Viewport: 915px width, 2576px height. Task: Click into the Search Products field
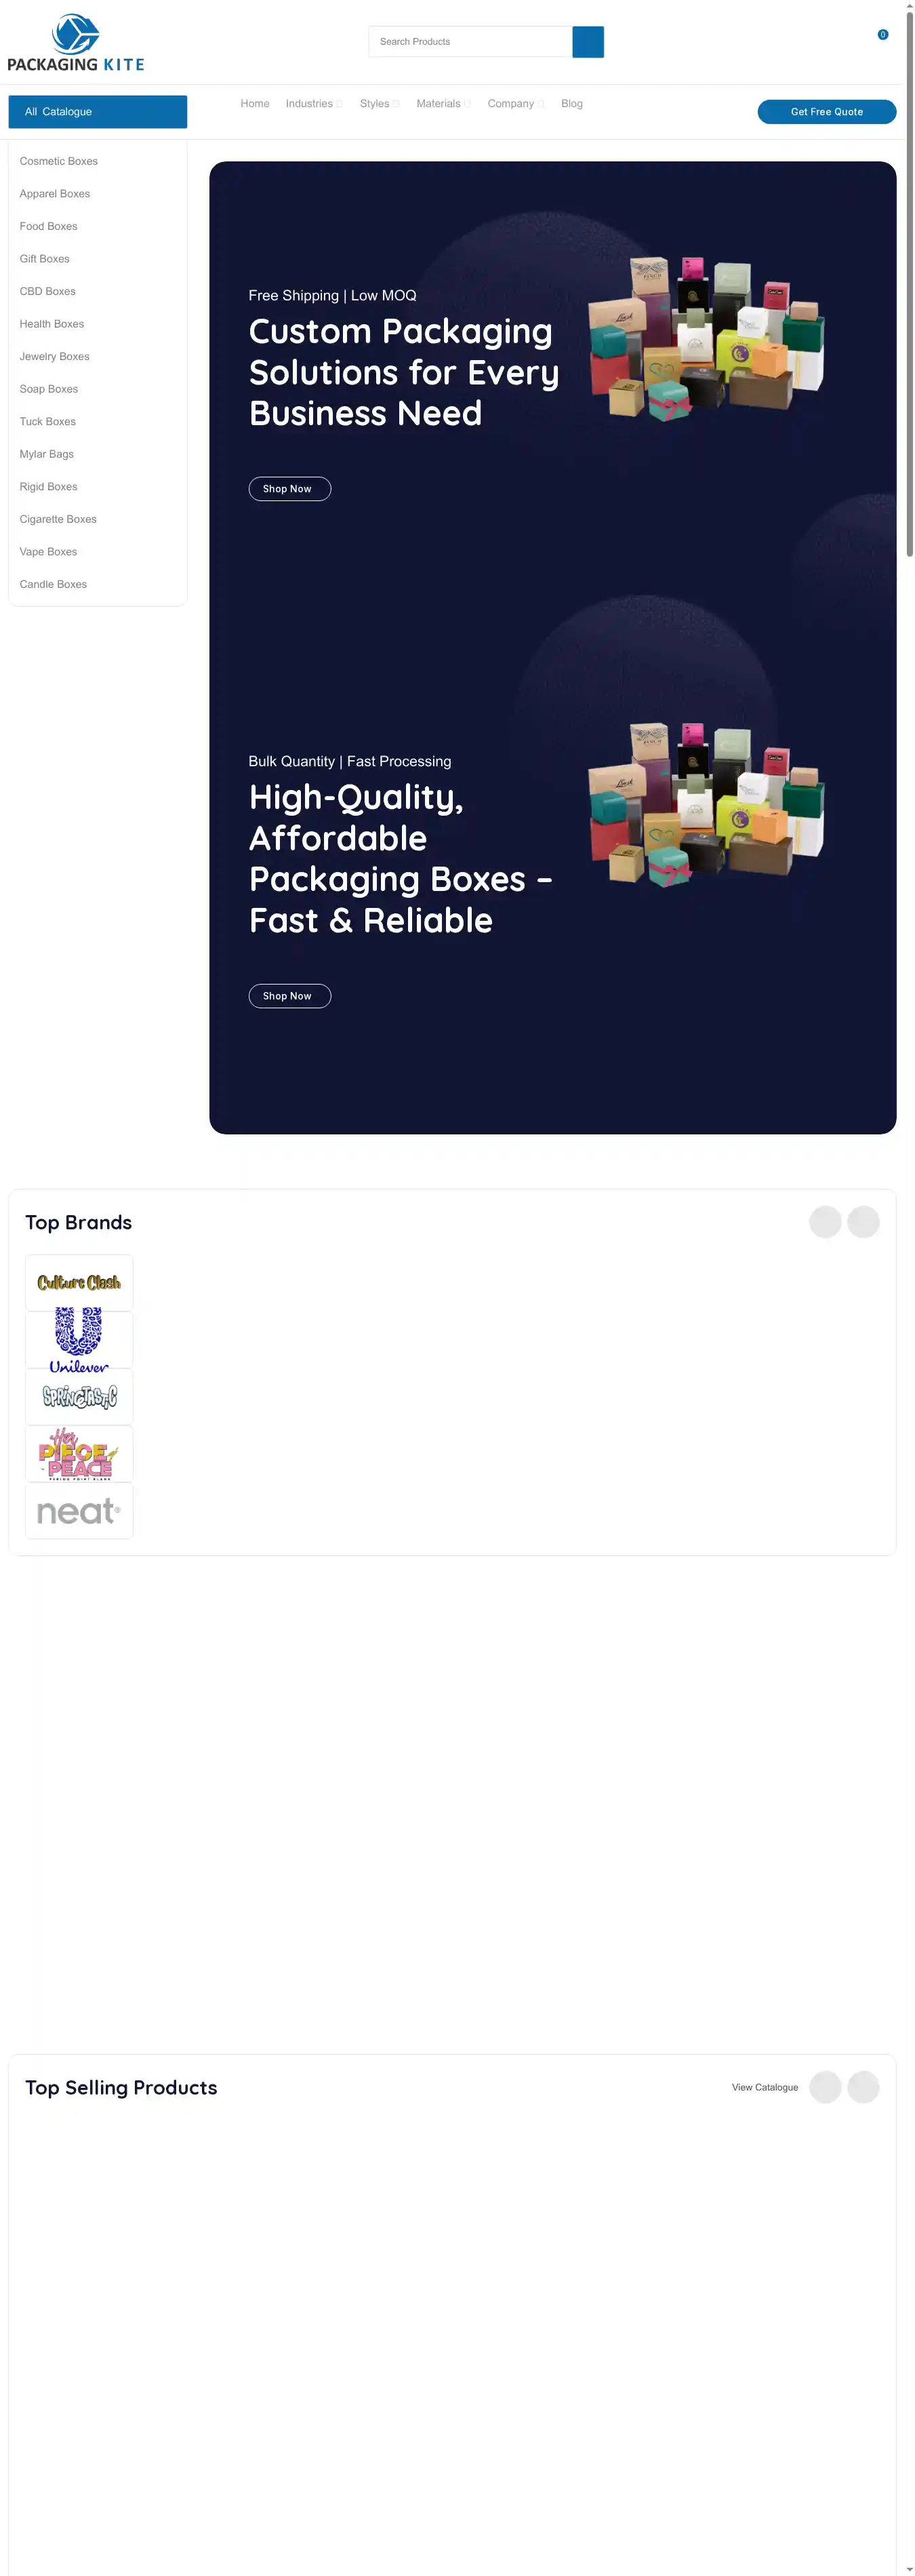point(470,42)
